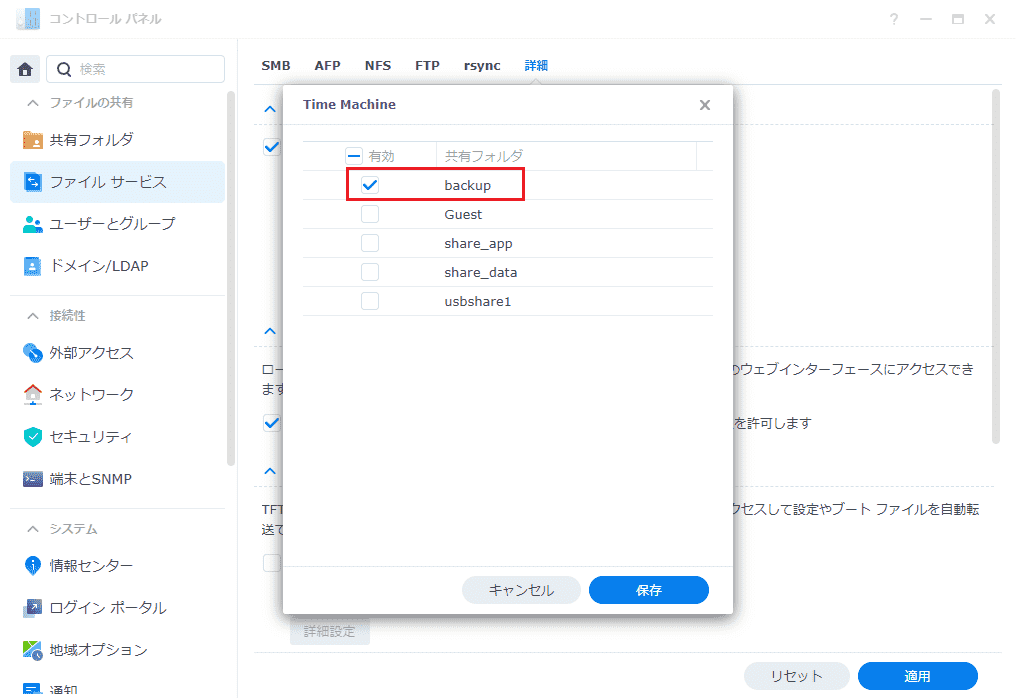Screen dimensions: 1016x698
Task: Select the backup folder name
Action: coord(467,185)
